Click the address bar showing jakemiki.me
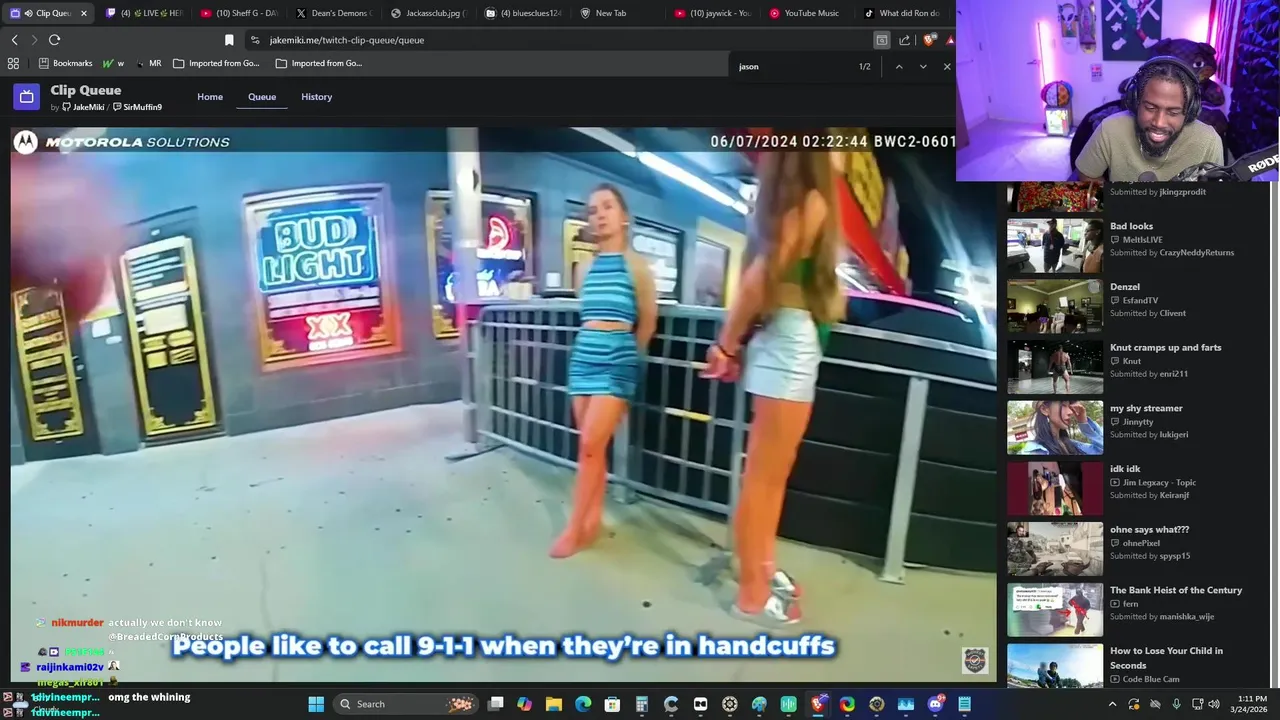 (560, 40)
